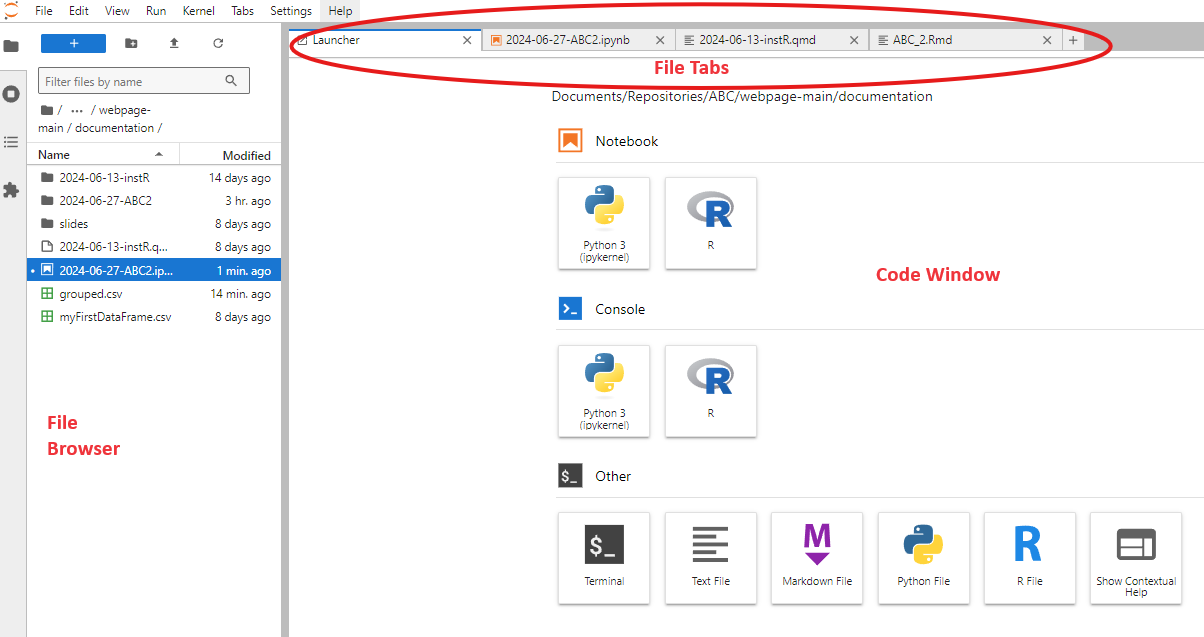
Task: Click the Filter files by name field
Action: pos(132,81)
